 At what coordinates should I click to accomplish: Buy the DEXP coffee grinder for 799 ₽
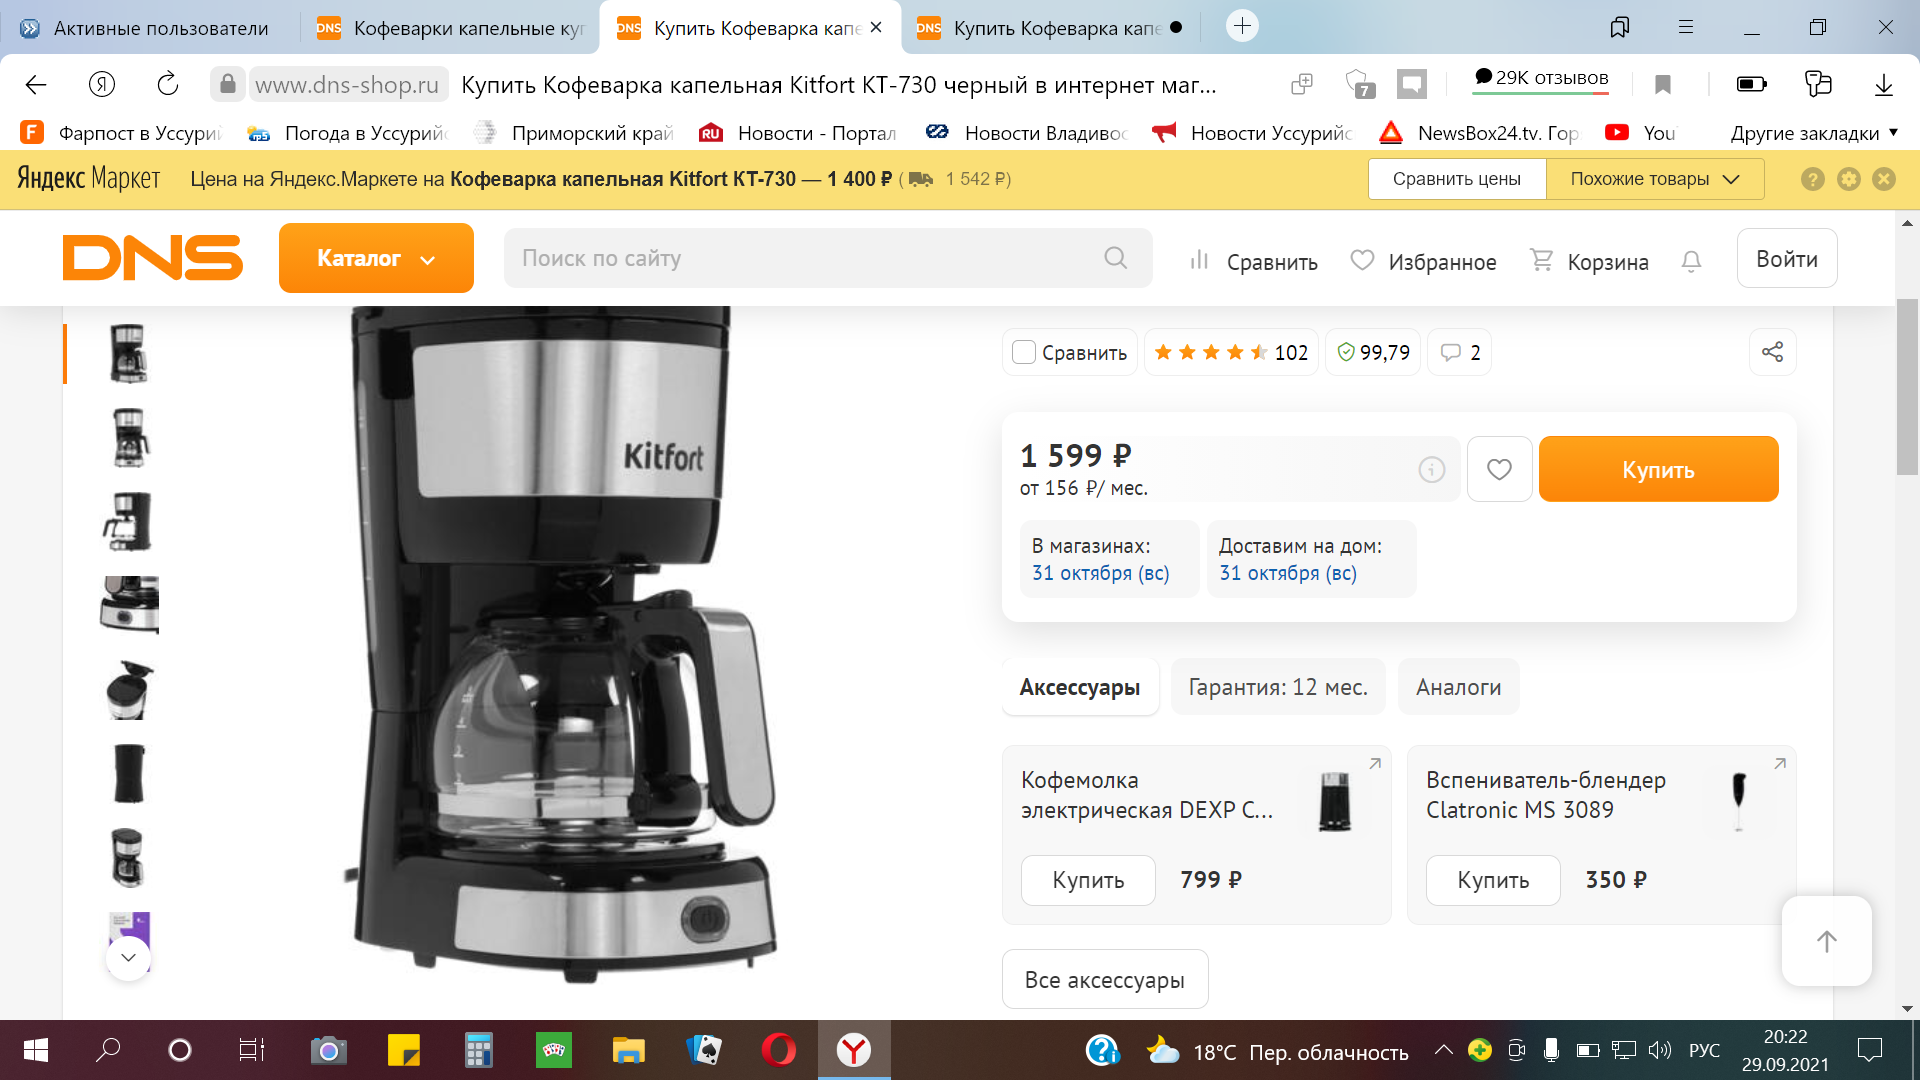[x=1088, y=880]
